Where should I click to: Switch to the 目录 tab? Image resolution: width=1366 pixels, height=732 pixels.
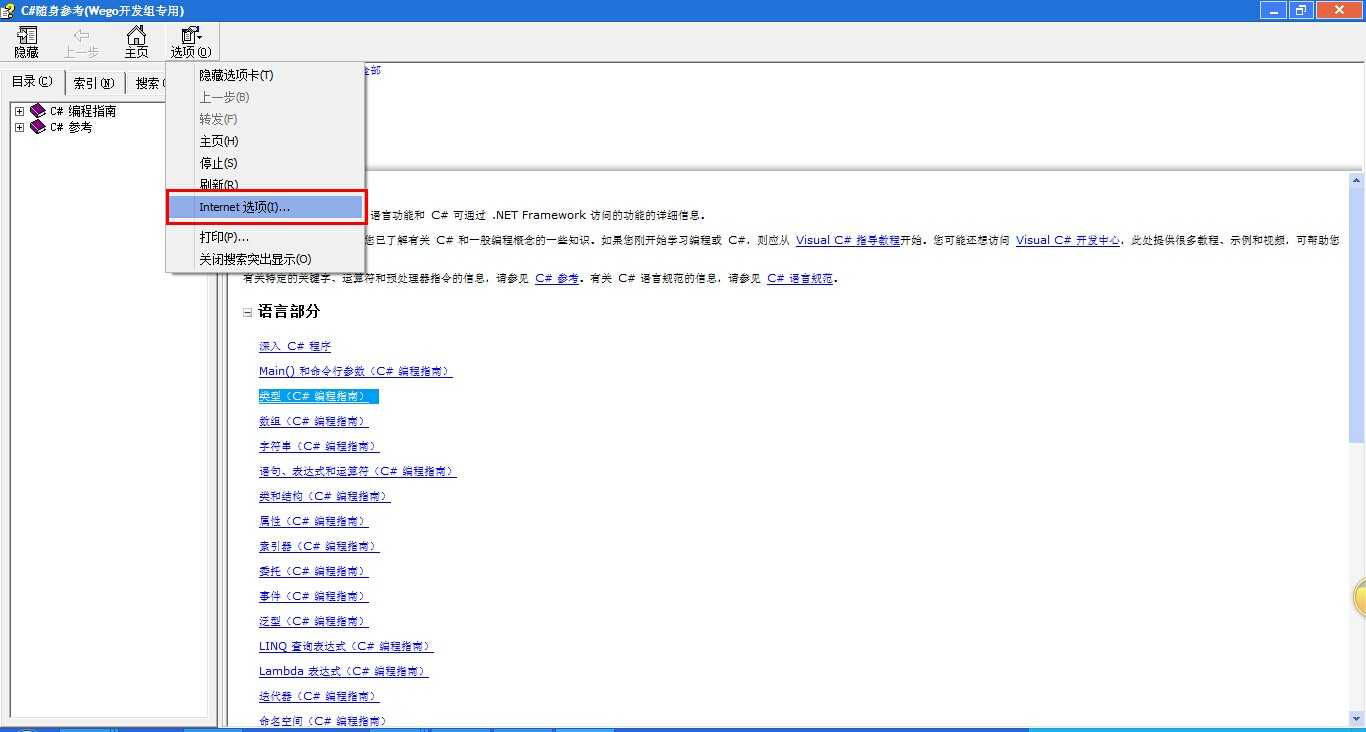coord(32,82)
